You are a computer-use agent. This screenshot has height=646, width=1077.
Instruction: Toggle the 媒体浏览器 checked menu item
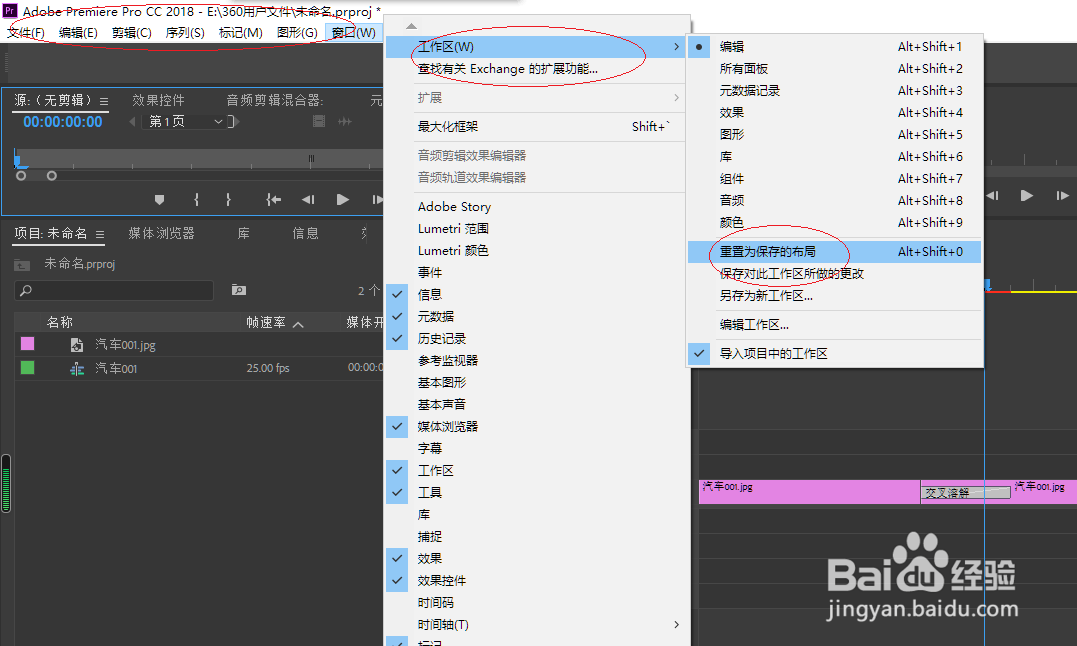pos(536,426)
